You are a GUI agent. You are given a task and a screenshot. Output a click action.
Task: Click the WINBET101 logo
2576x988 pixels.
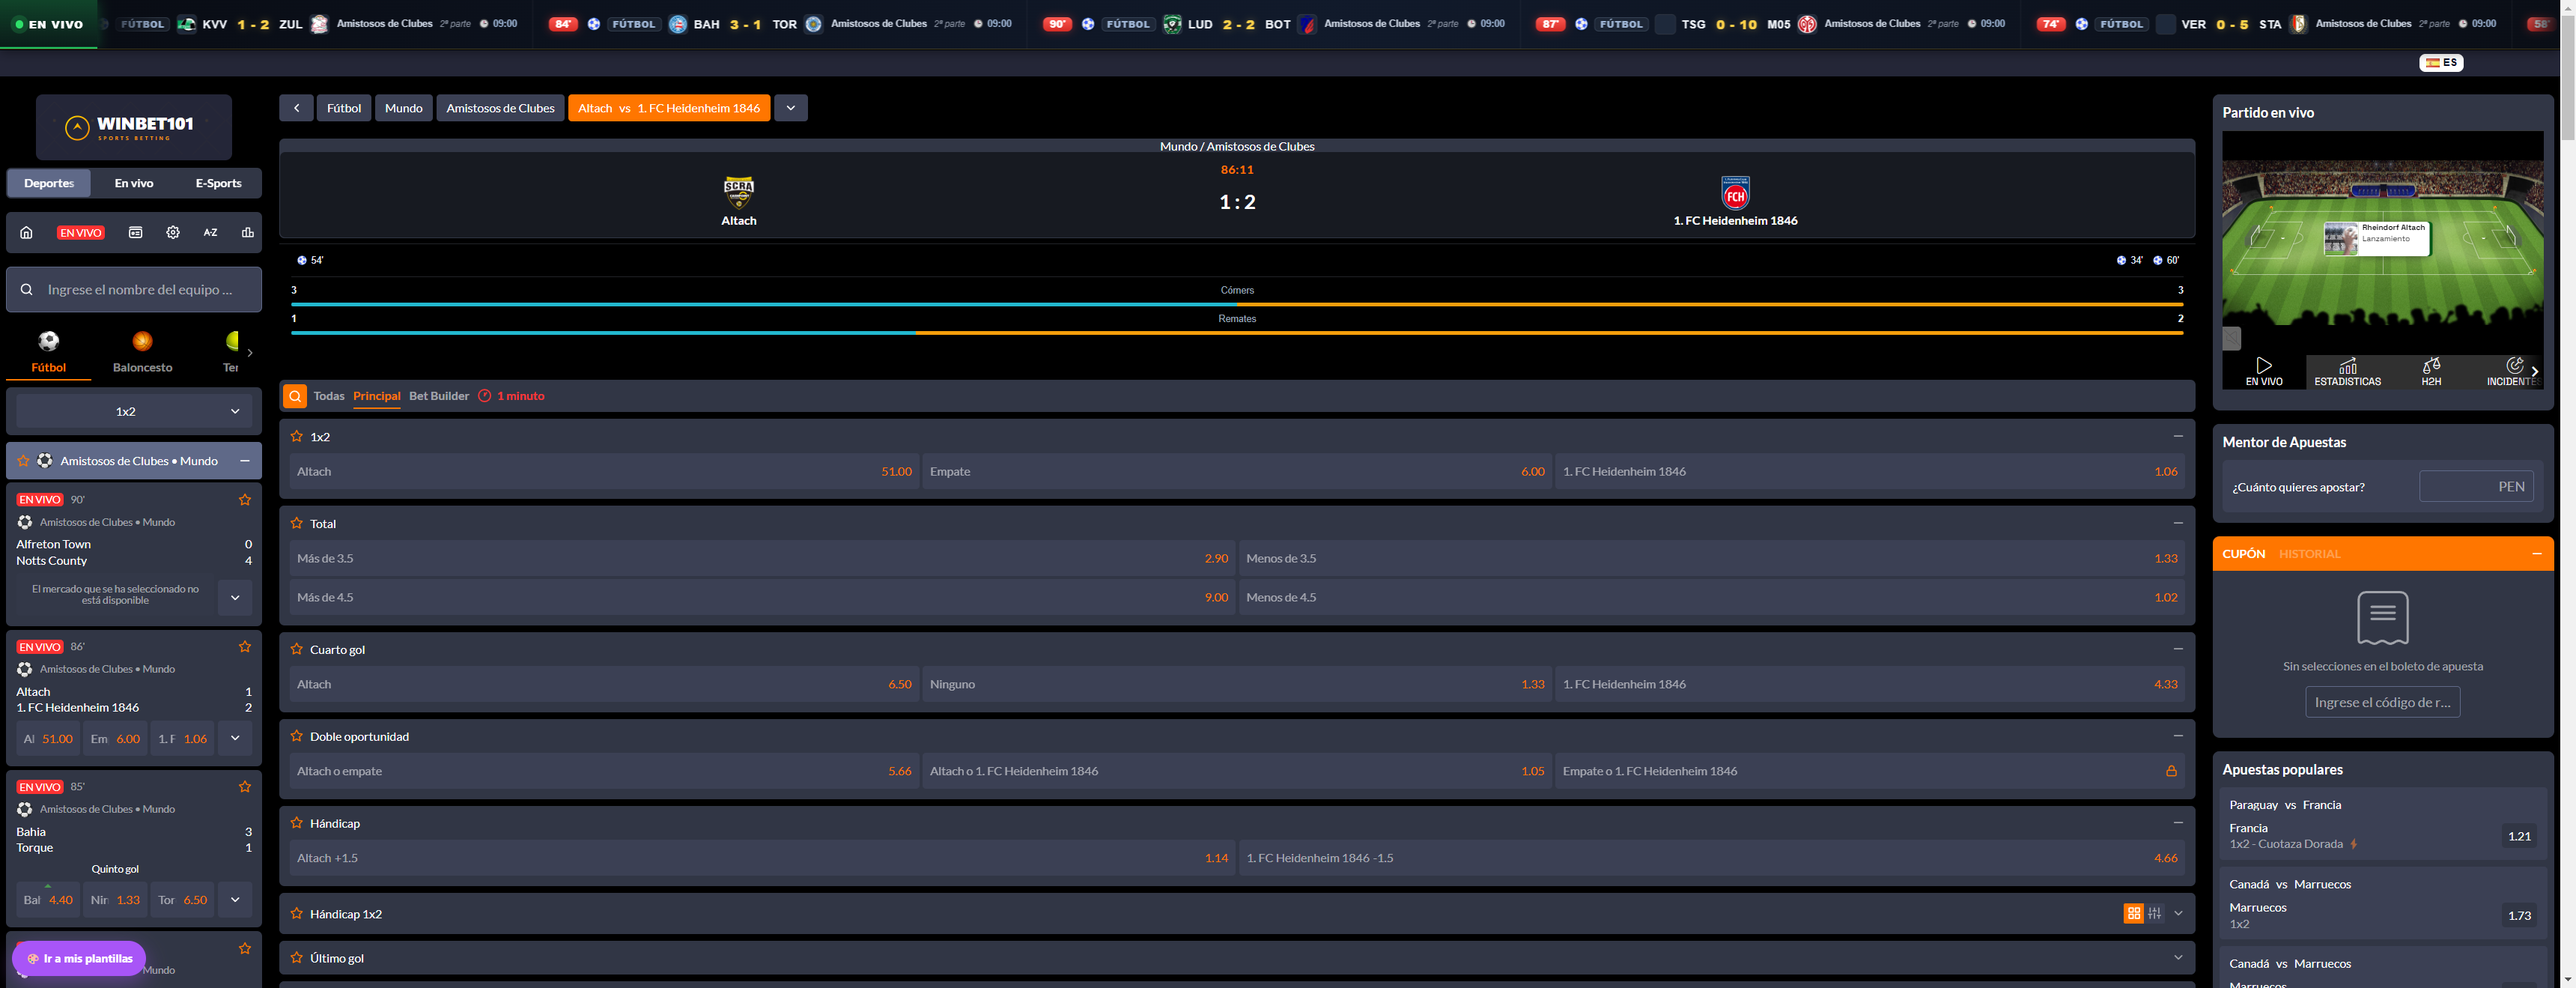click(x=134, y=127)
